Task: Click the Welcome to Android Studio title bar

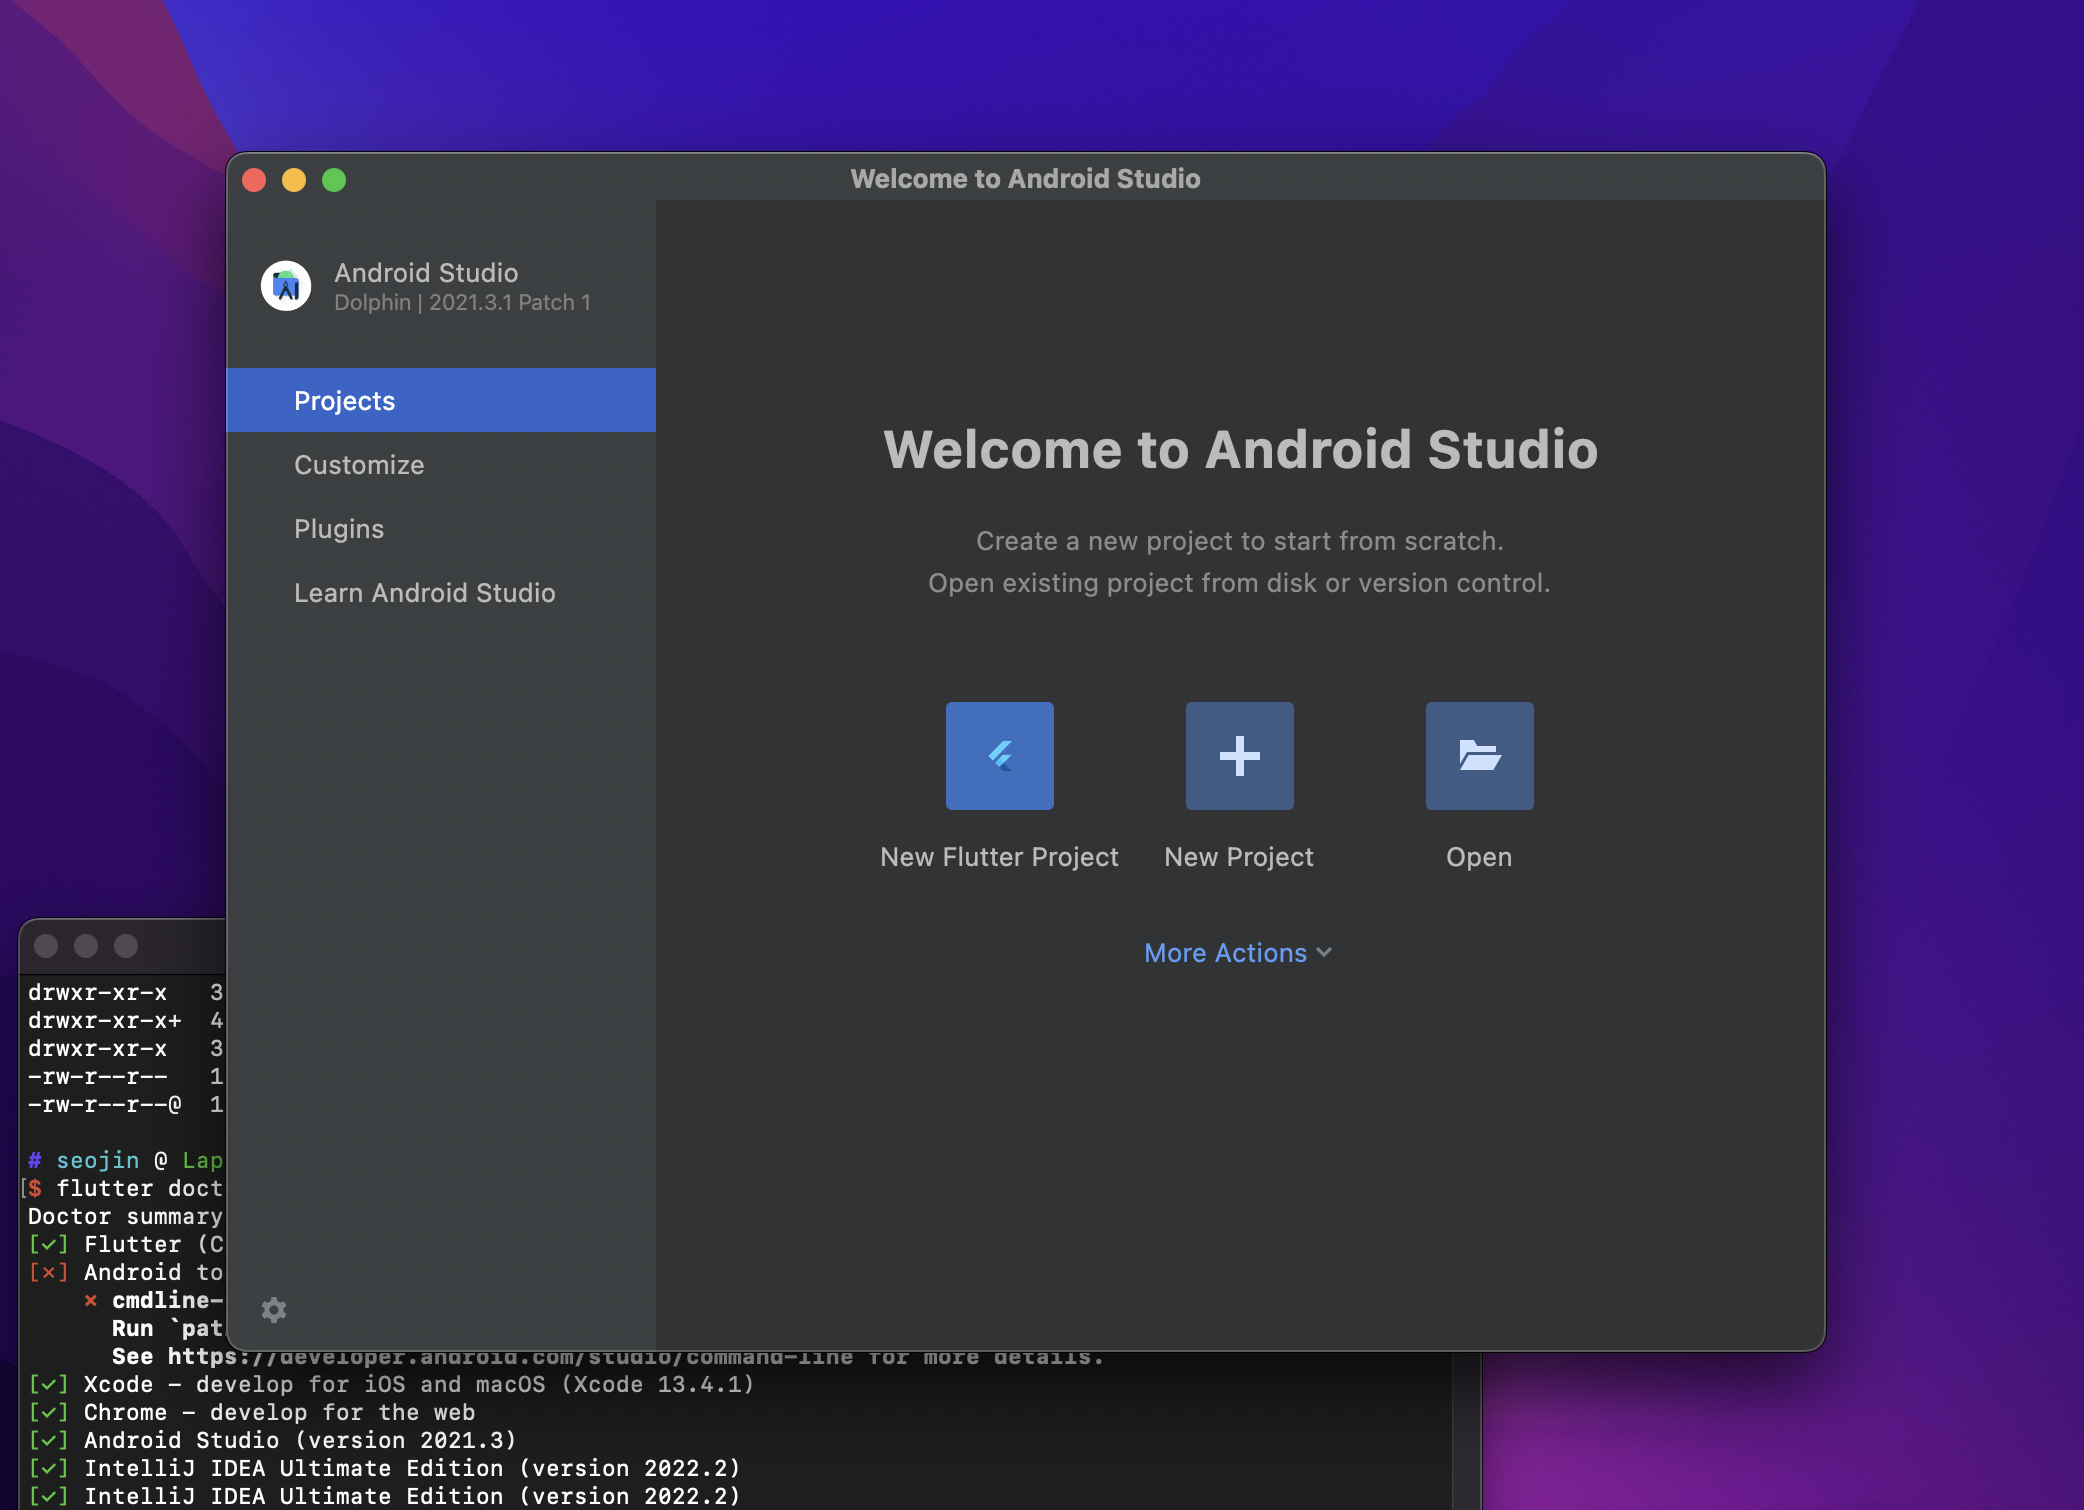Action: tap(1025, 178)
